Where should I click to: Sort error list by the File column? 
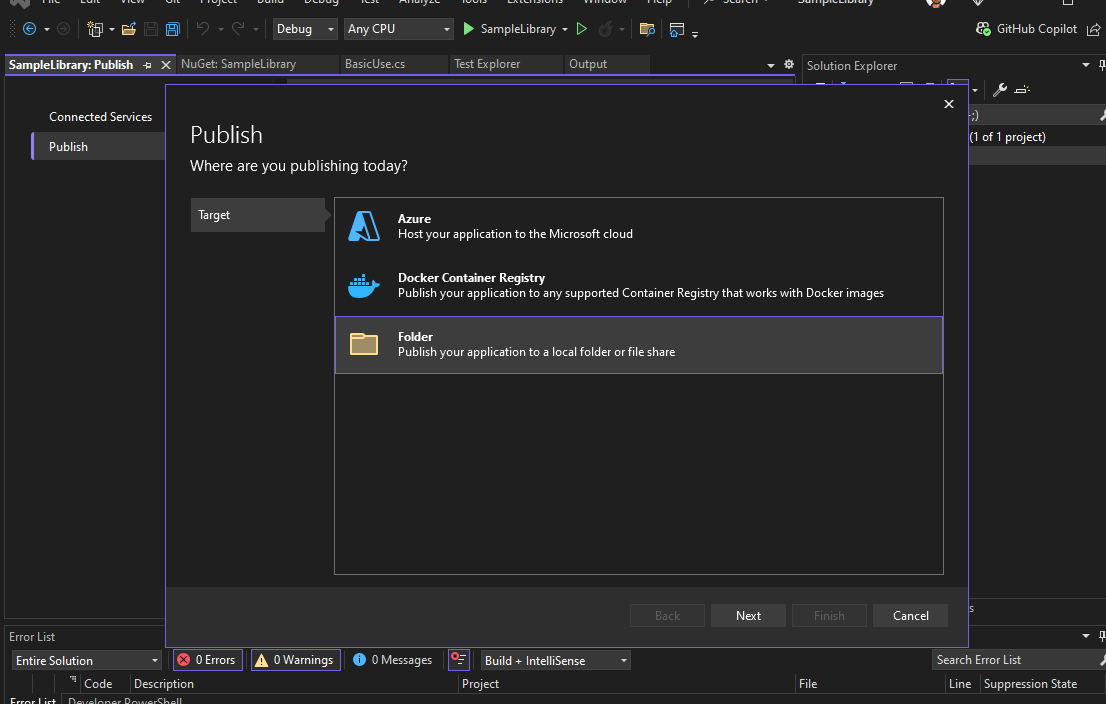click(x=870, y=684)
